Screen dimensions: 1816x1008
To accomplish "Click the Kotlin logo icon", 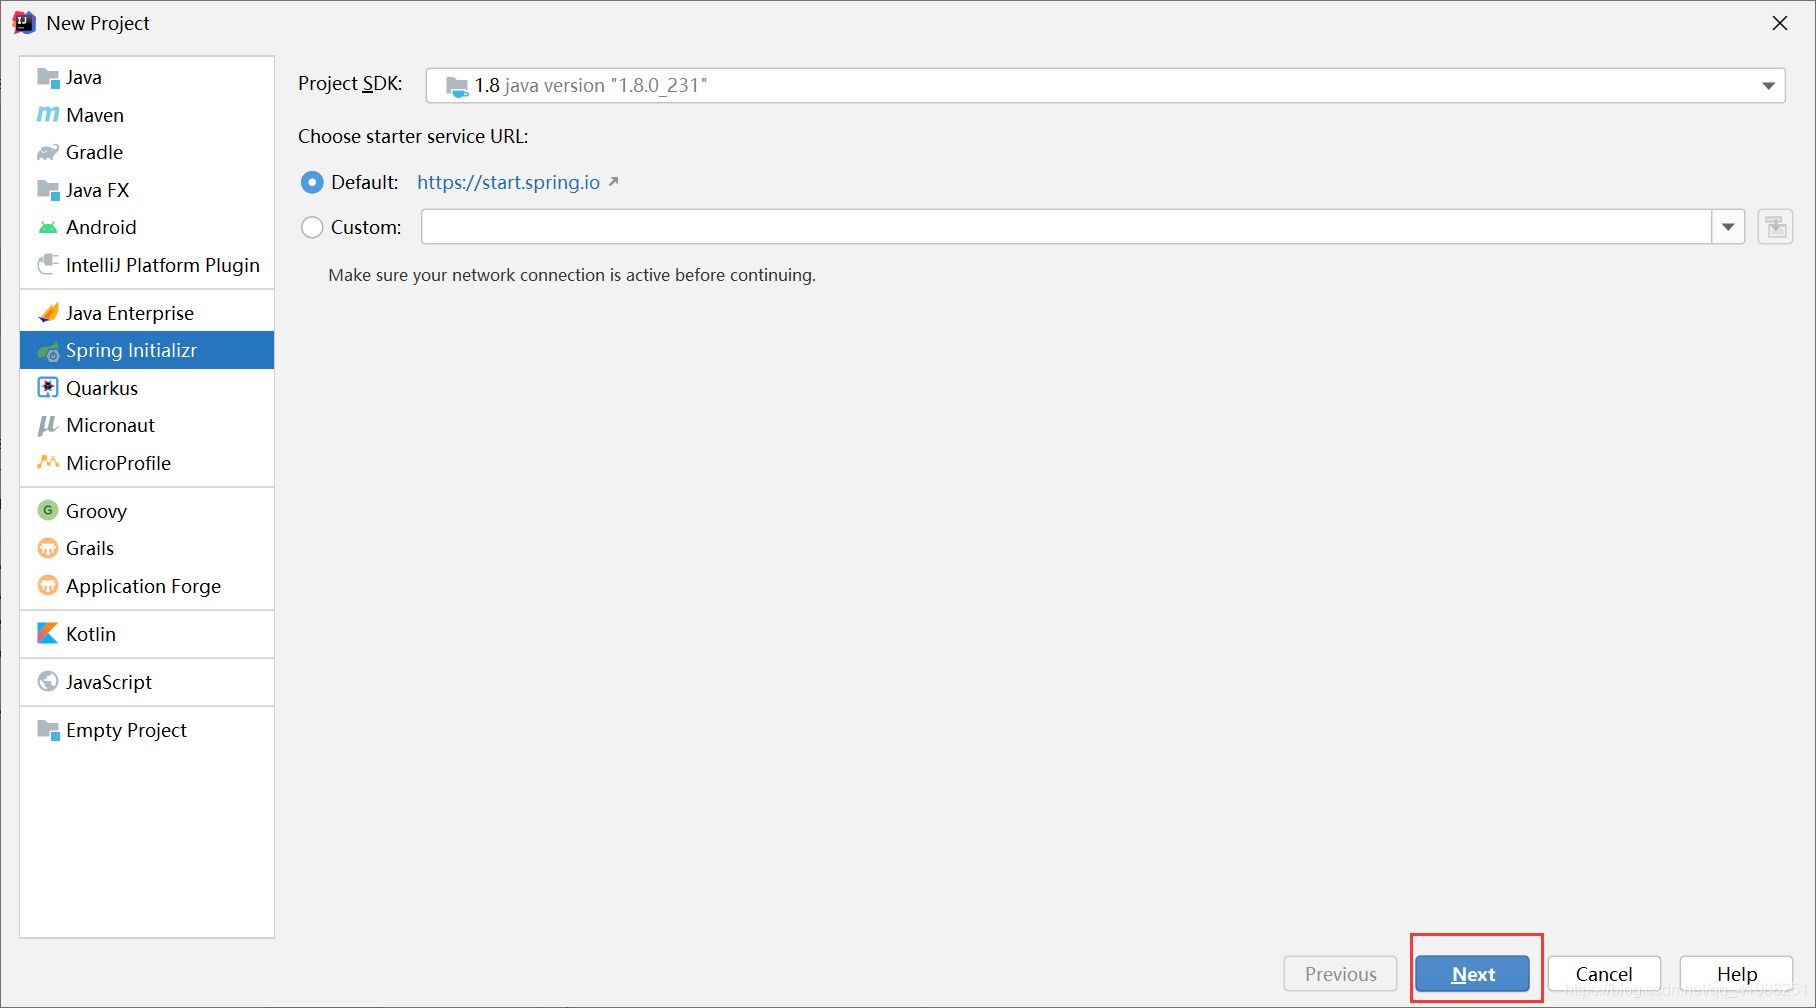I will [47, 633].
